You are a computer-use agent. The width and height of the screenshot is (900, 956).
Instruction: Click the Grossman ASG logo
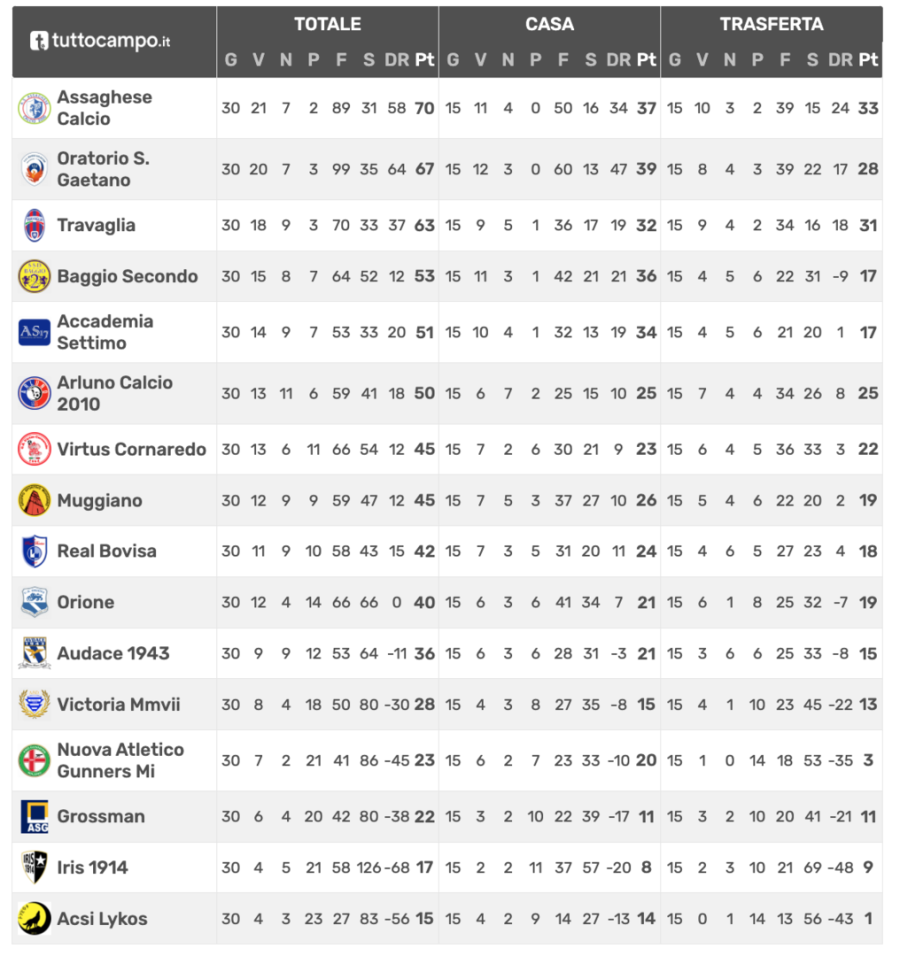[x=34, y=817]
